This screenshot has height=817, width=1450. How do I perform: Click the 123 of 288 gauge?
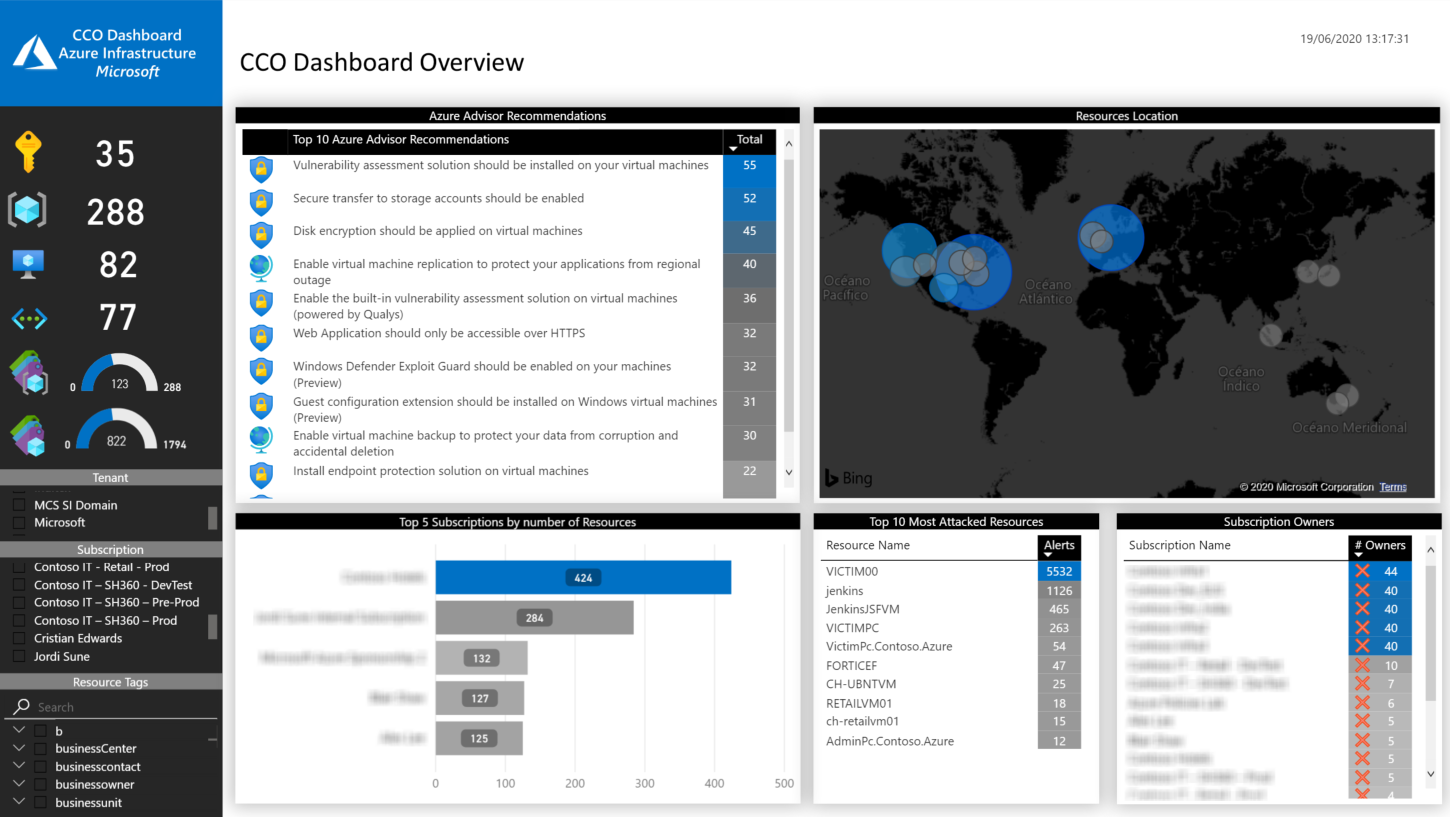(119, 373)
